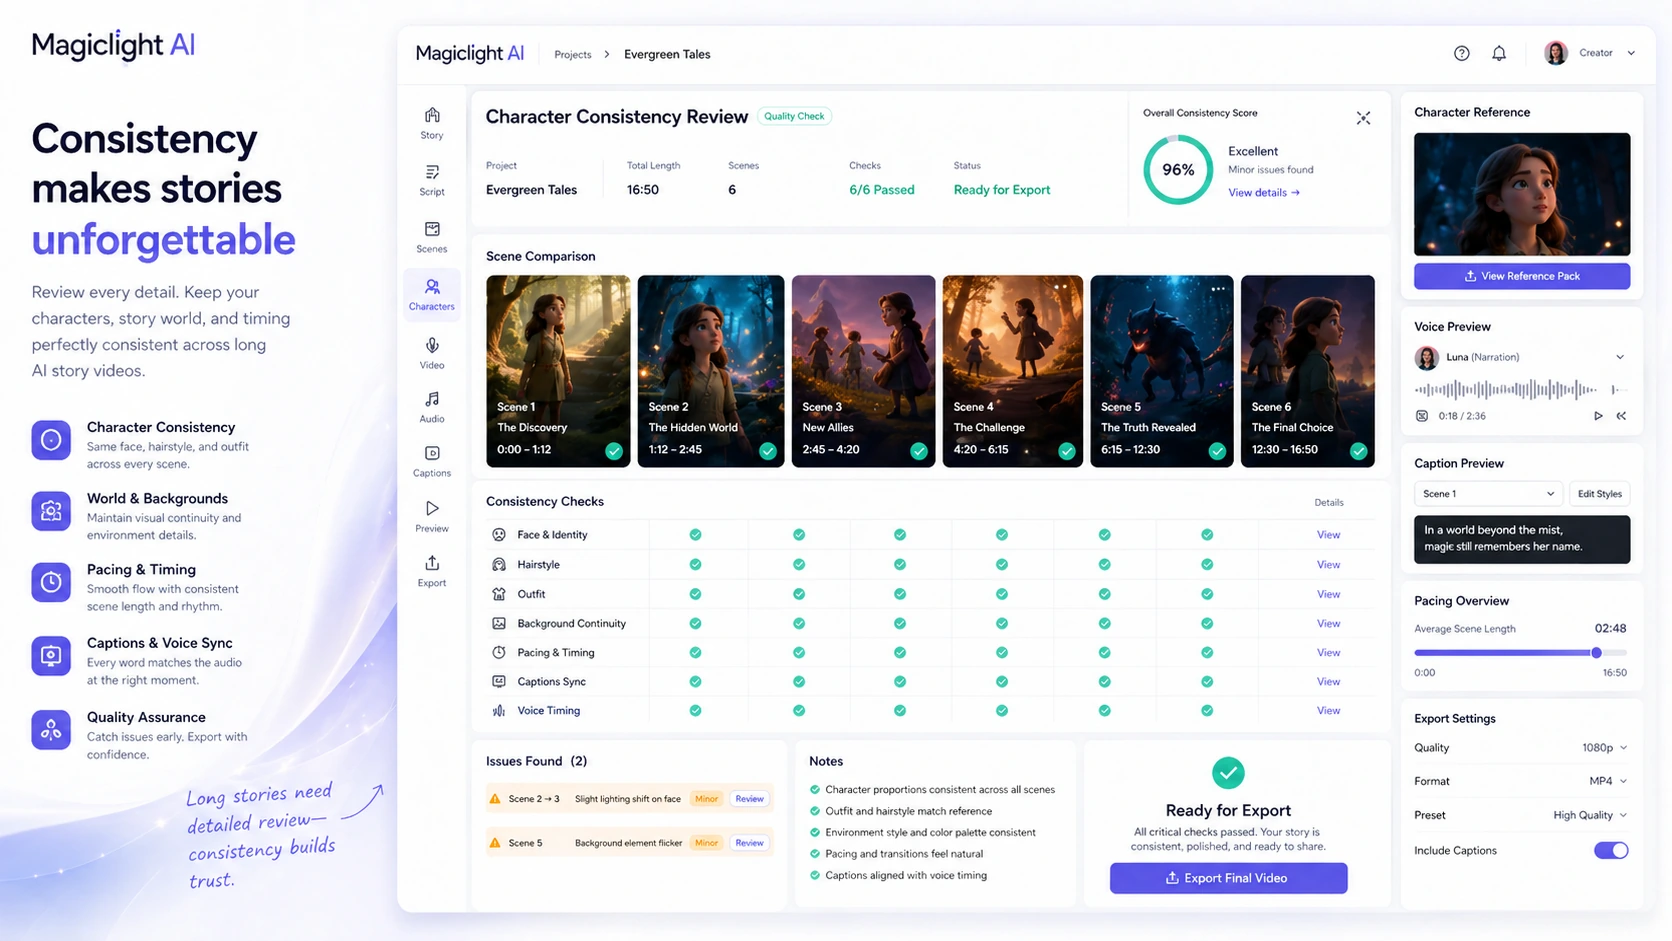Adjust the Average Scene Length slider handle

pyautogui.click(x=1596, y=652)
